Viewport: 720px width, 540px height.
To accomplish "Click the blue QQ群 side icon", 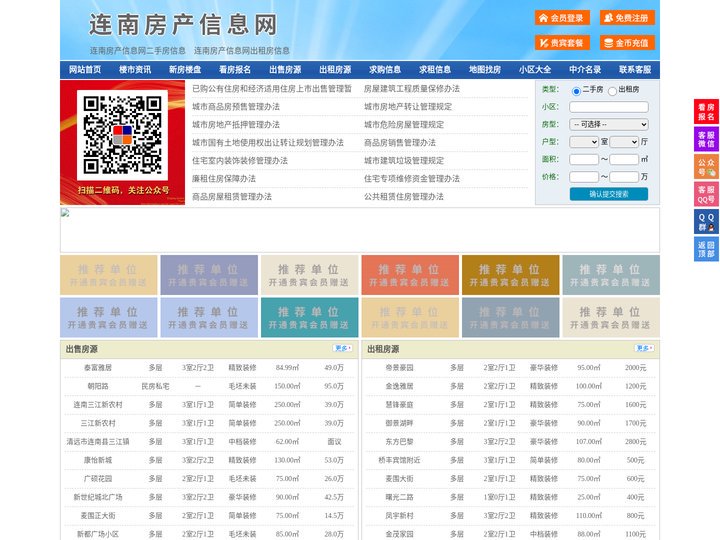I will pyautogui.click(x=706, y=222).
